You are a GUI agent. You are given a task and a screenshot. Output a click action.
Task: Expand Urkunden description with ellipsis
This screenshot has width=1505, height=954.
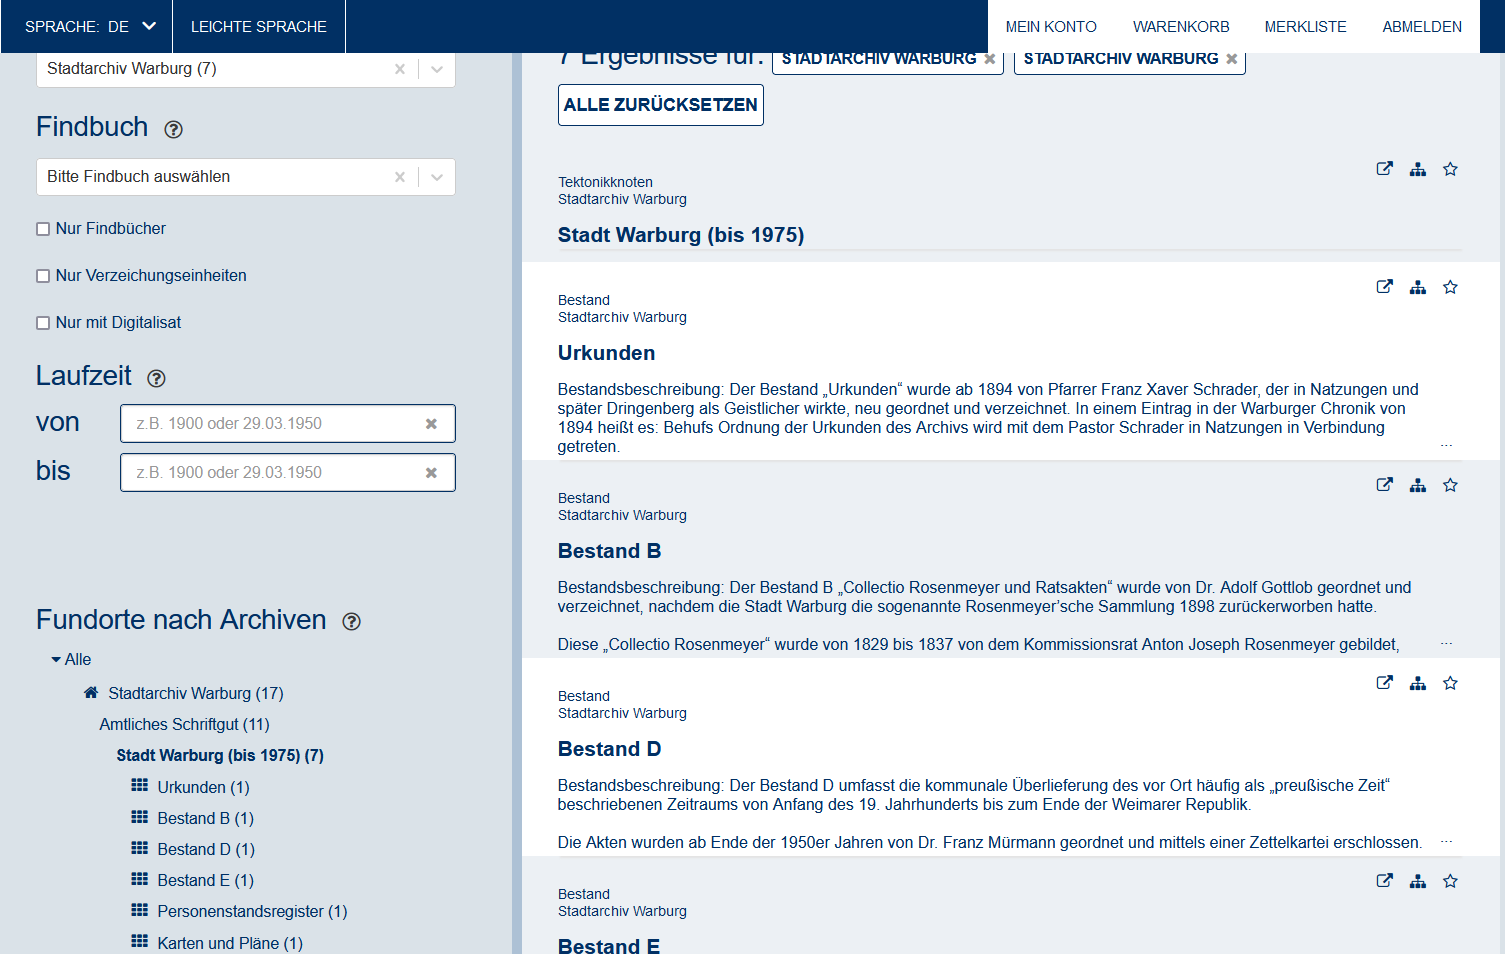(x=1446, y=446)
